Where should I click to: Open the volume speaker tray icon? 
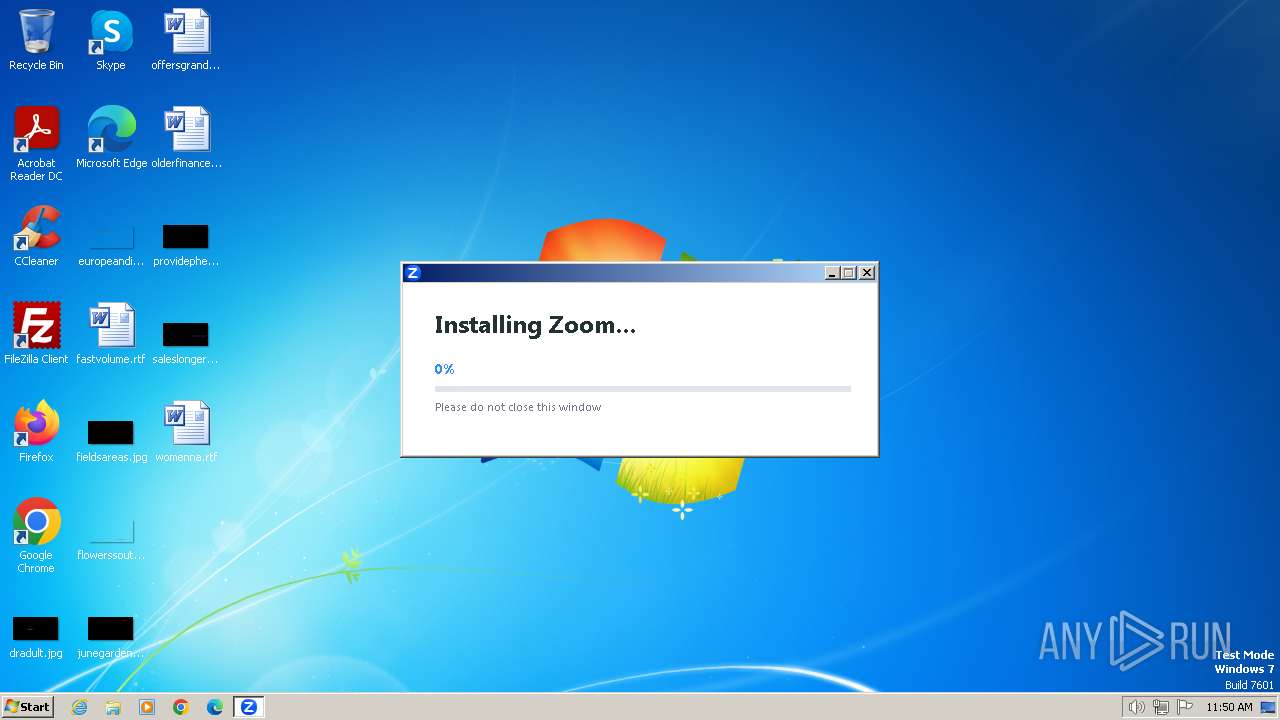[1136, 707]
